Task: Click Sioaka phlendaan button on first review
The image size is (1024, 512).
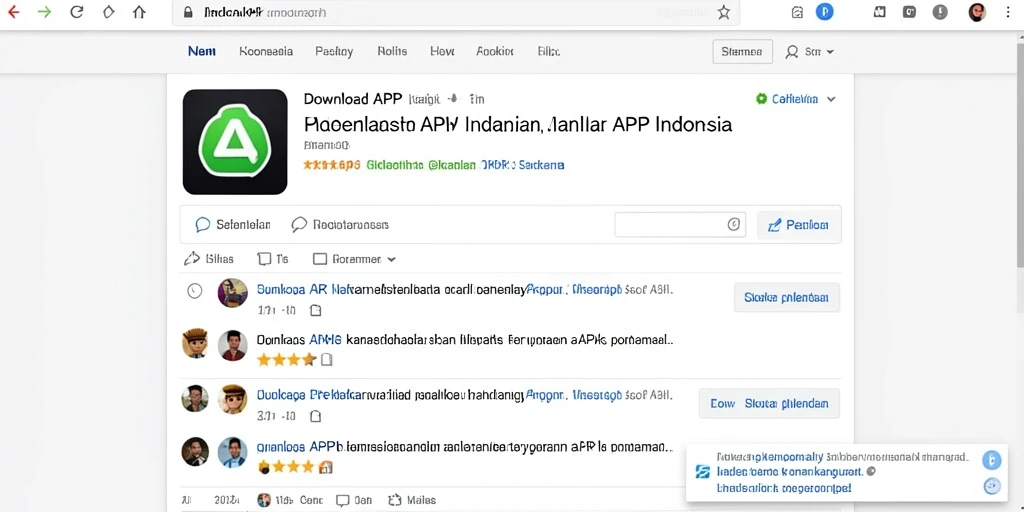Action: (x=787, y=297)
